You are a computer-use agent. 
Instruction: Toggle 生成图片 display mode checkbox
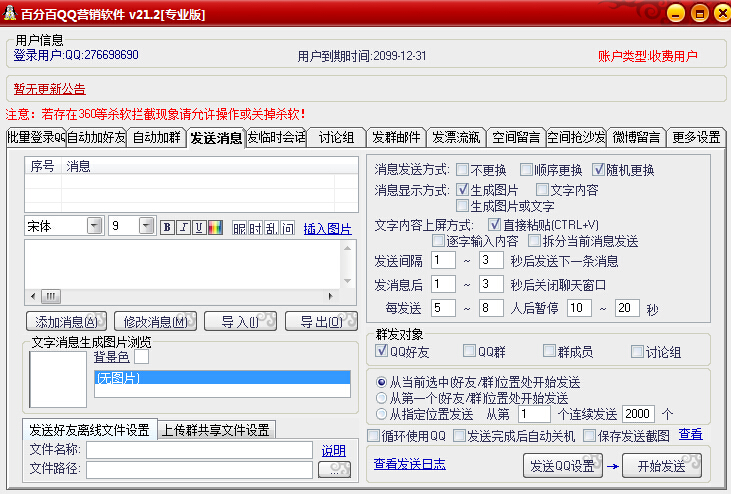point(462,189)
